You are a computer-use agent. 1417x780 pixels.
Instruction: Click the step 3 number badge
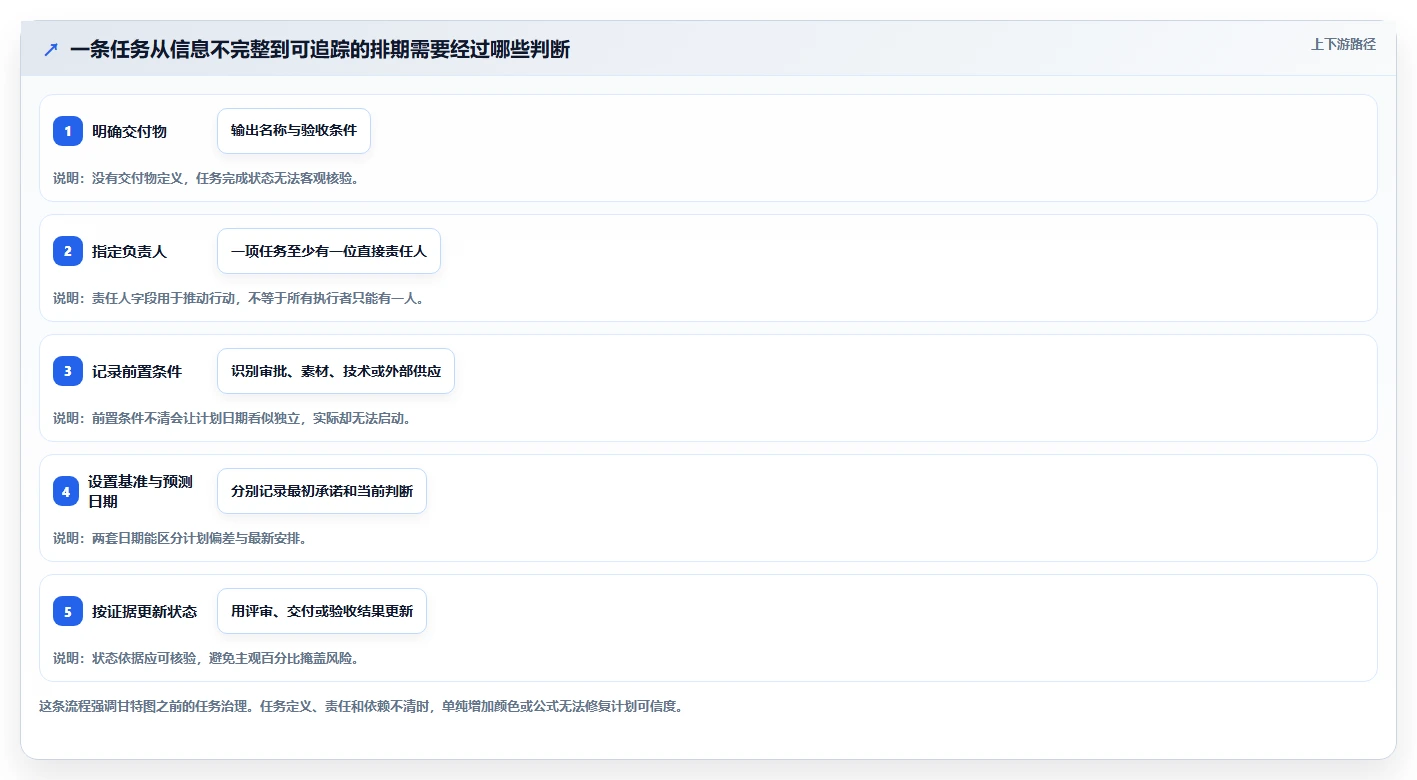[x=68, y=371]
